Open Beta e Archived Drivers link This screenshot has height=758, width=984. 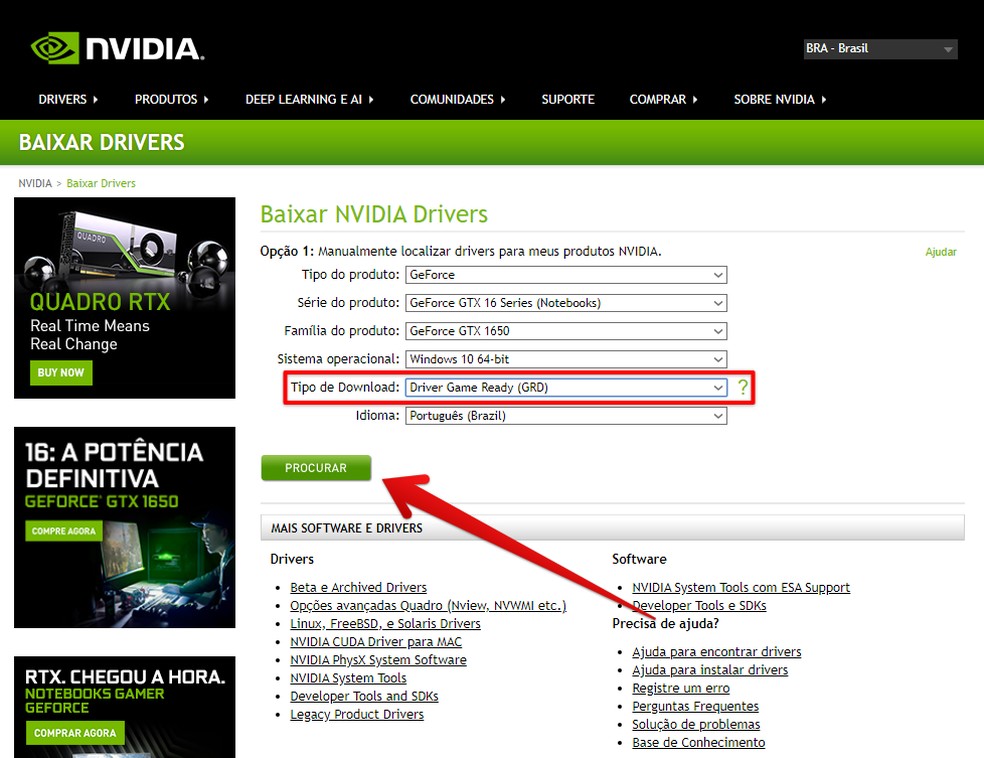tap(358, 587)
